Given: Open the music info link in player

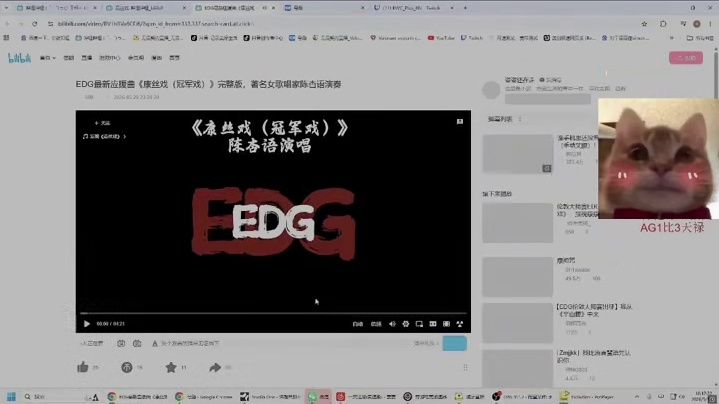Looking at the screenshot, I should (x=104, y=137).
